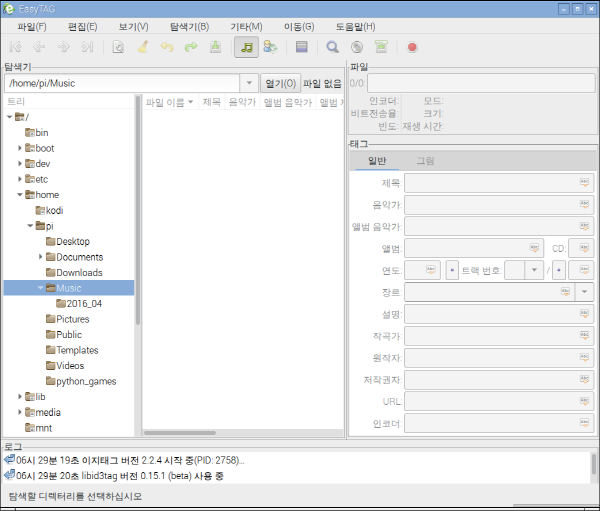Apply genre (장르) field tag-all icon
Viewport: 600px width, 511px height.
pyautogui.click(x=566, y=292)
